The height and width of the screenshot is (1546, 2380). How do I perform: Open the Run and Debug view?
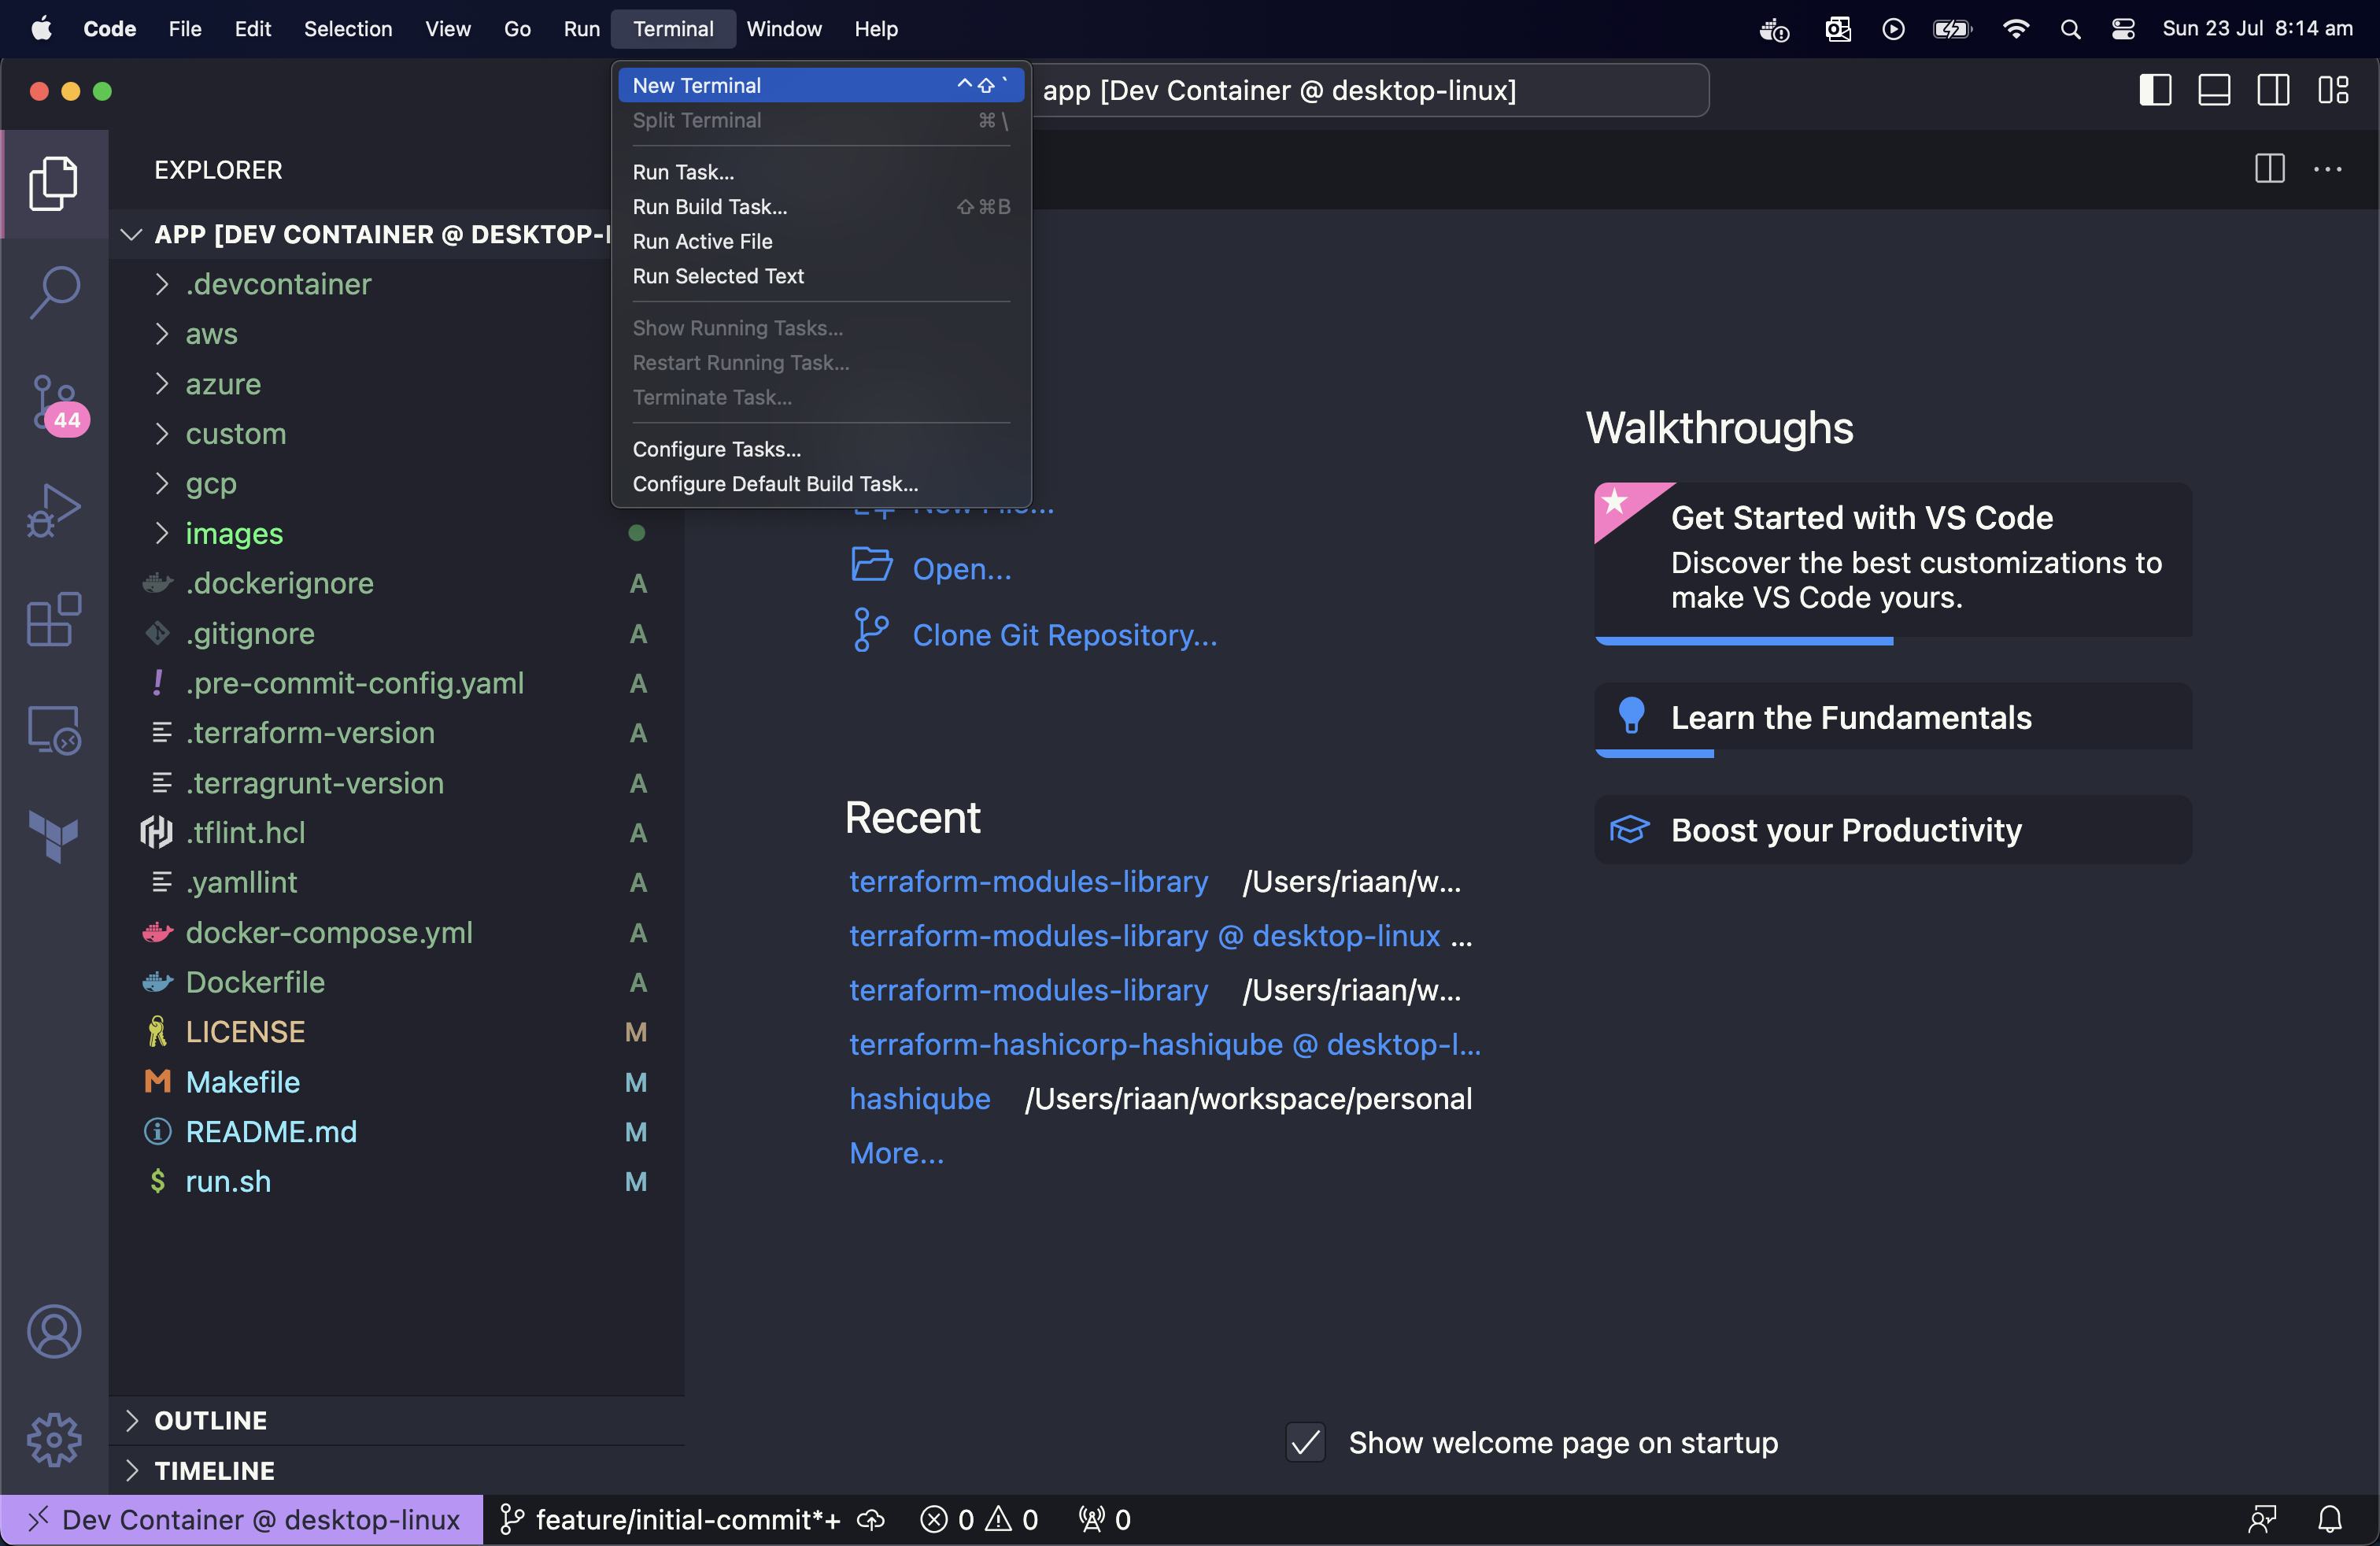click(54, 511)
